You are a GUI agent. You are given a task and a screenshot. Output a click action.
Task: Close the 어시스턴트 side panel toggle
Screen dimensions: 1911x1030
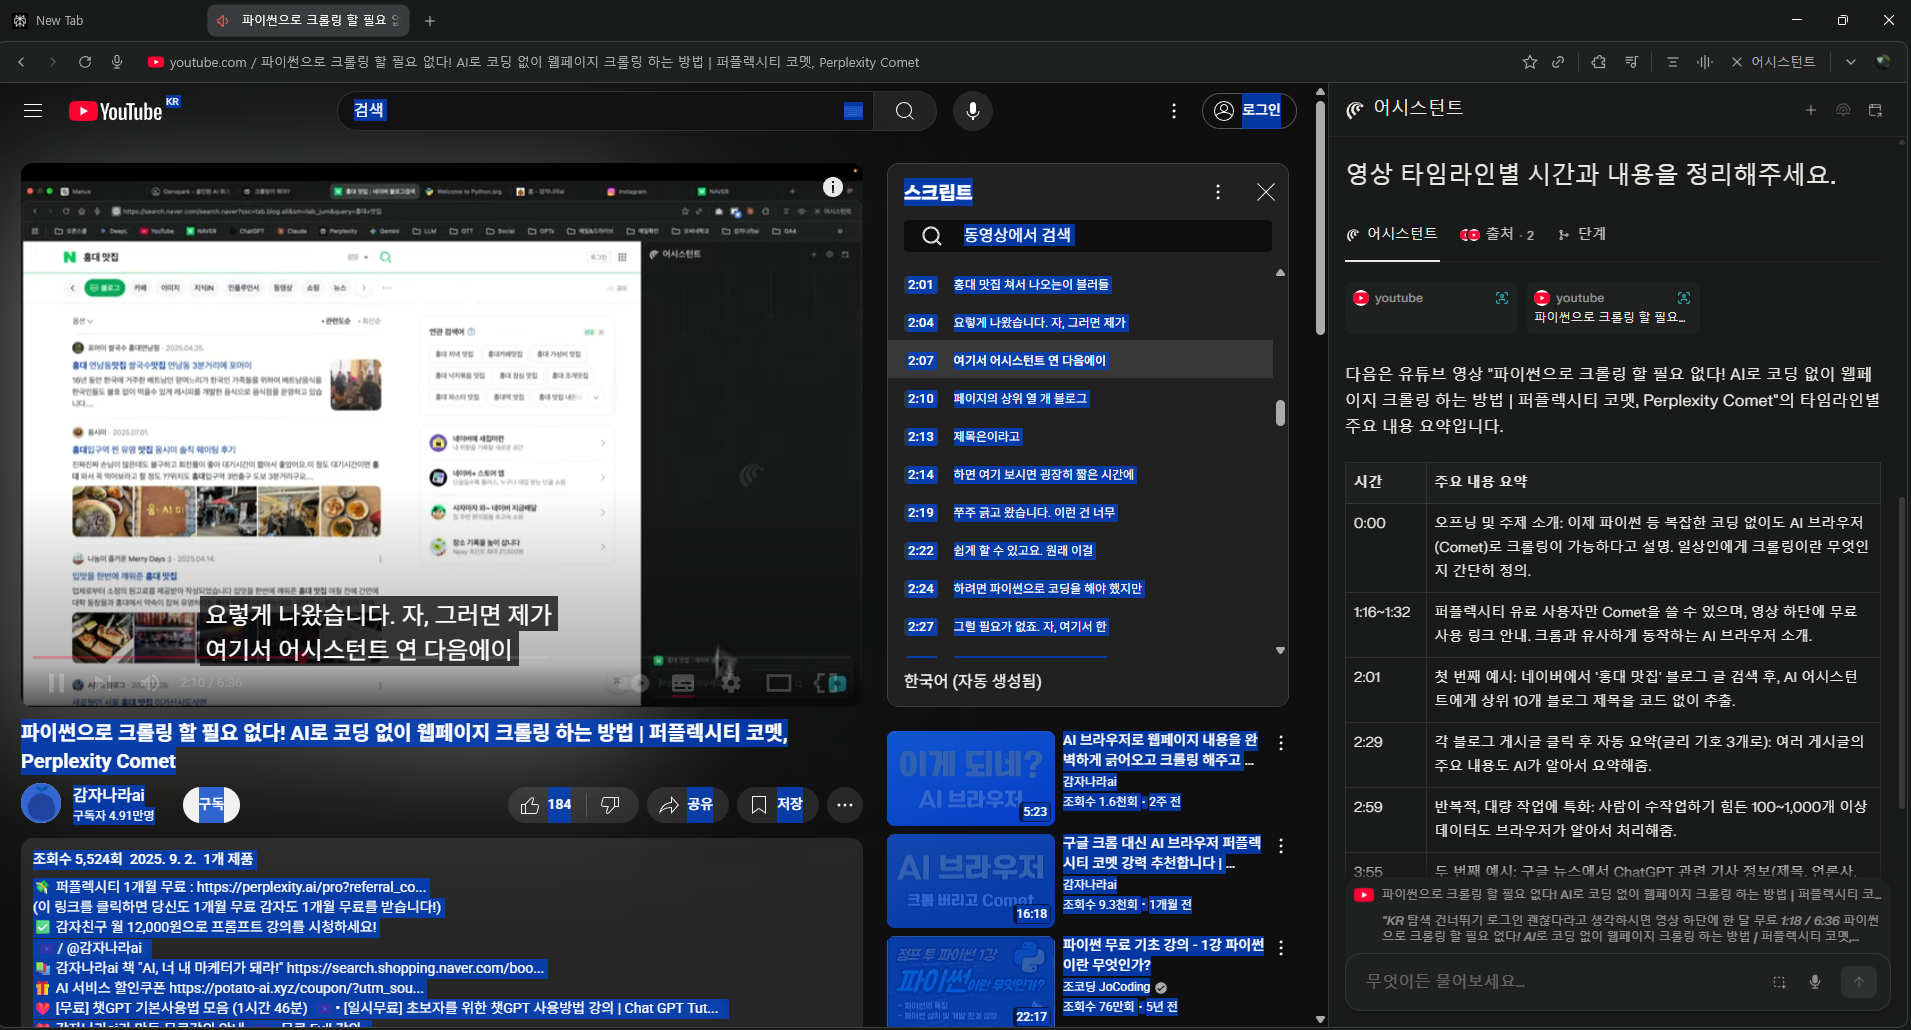[x=1772, y=62]
